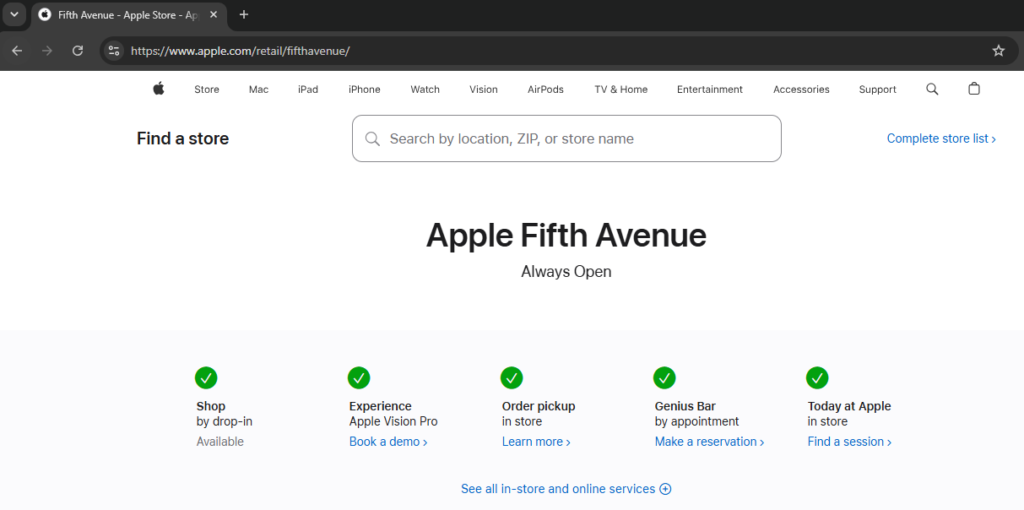The image size is (1024, 510).
Task: Click the Order pickup label
Action: click(x=539, y=406)
